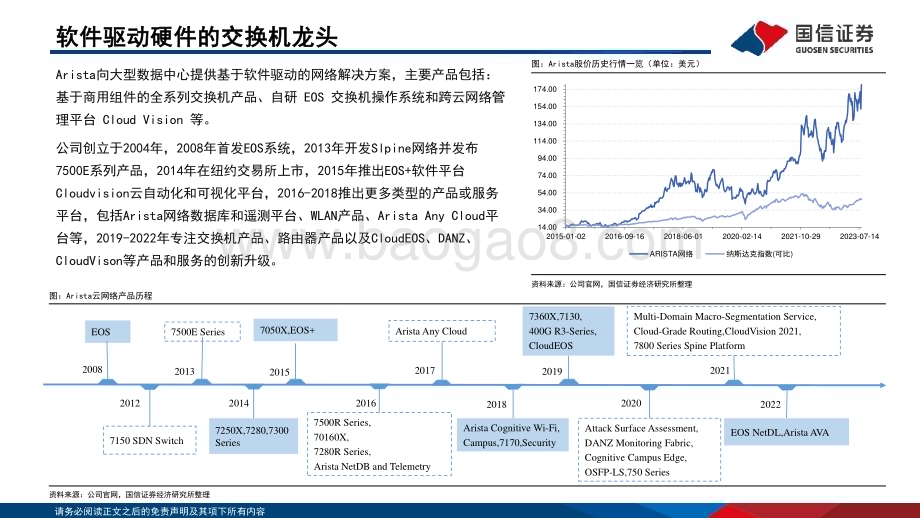This screenshot has height=518, width=920.
Task: Click the ARISTA网络 legend entry
Action: (661, 254)
